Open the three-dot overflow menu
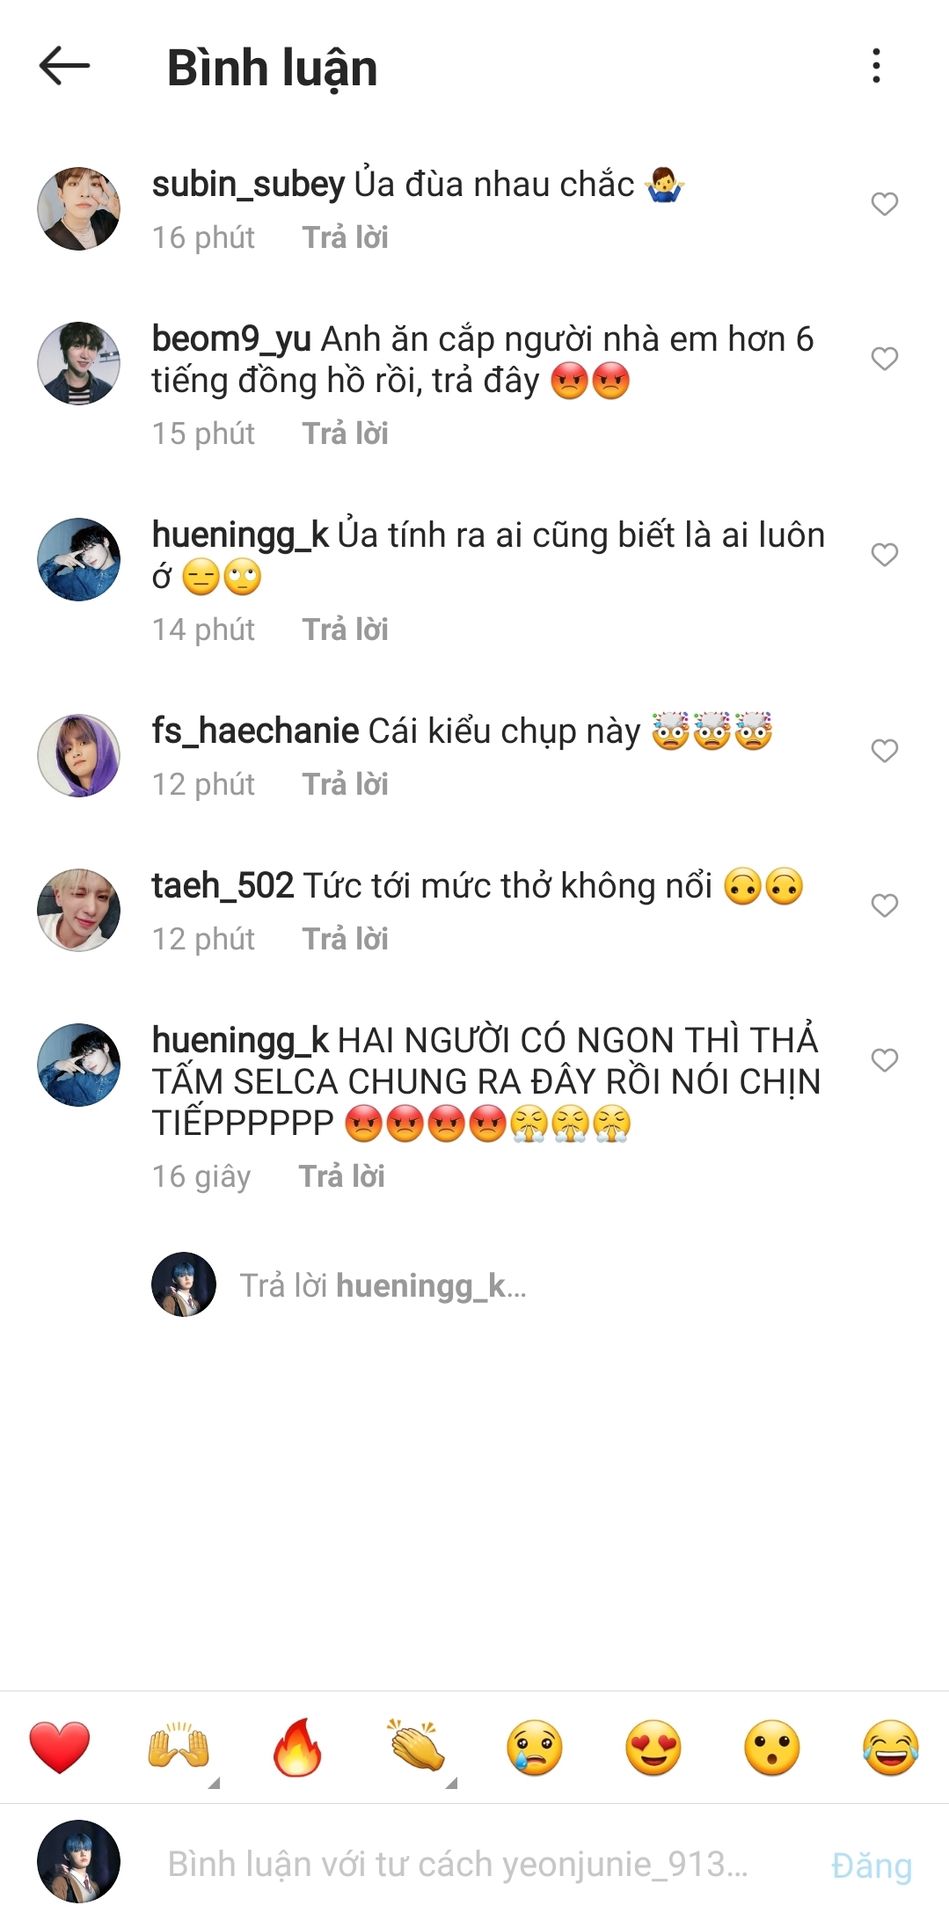949x1920 pixels. click(876, 66)
